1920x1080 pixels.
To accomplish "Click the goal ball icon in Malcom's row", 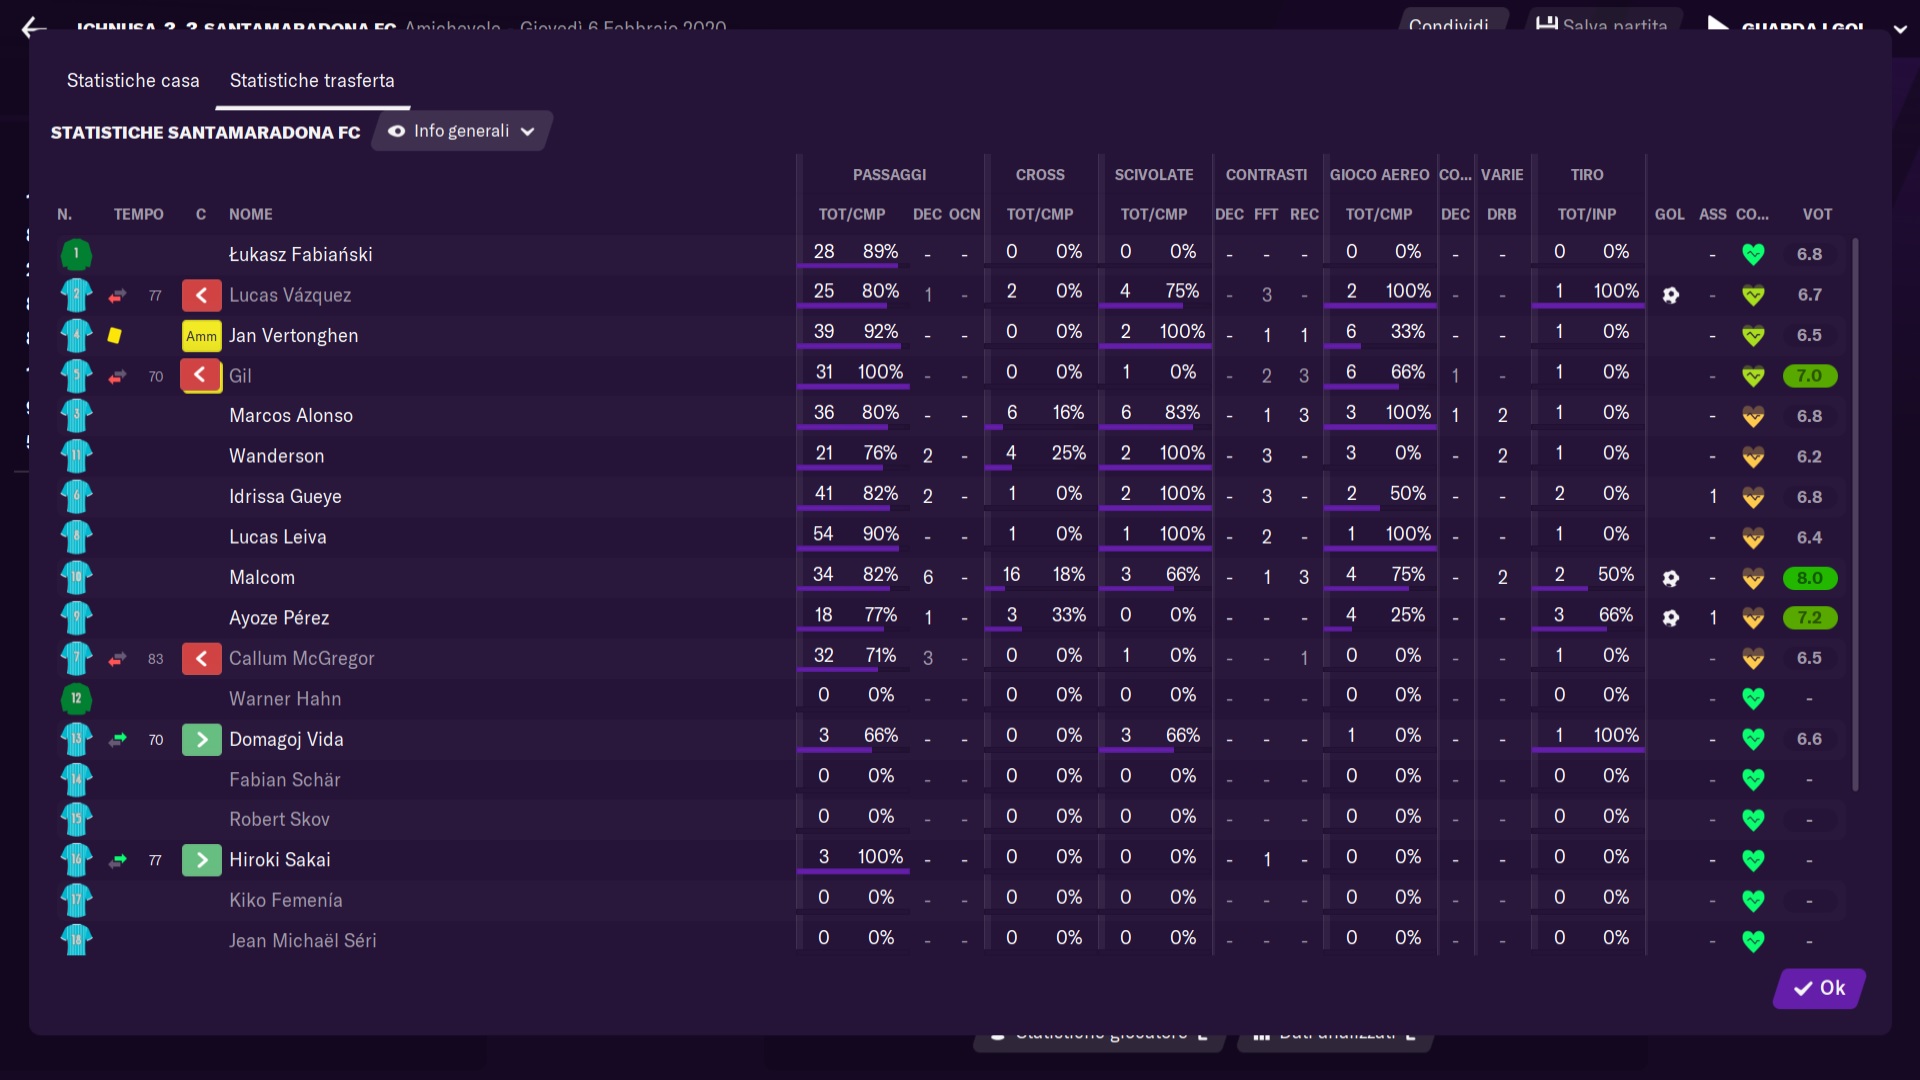I will [1670, 578].
